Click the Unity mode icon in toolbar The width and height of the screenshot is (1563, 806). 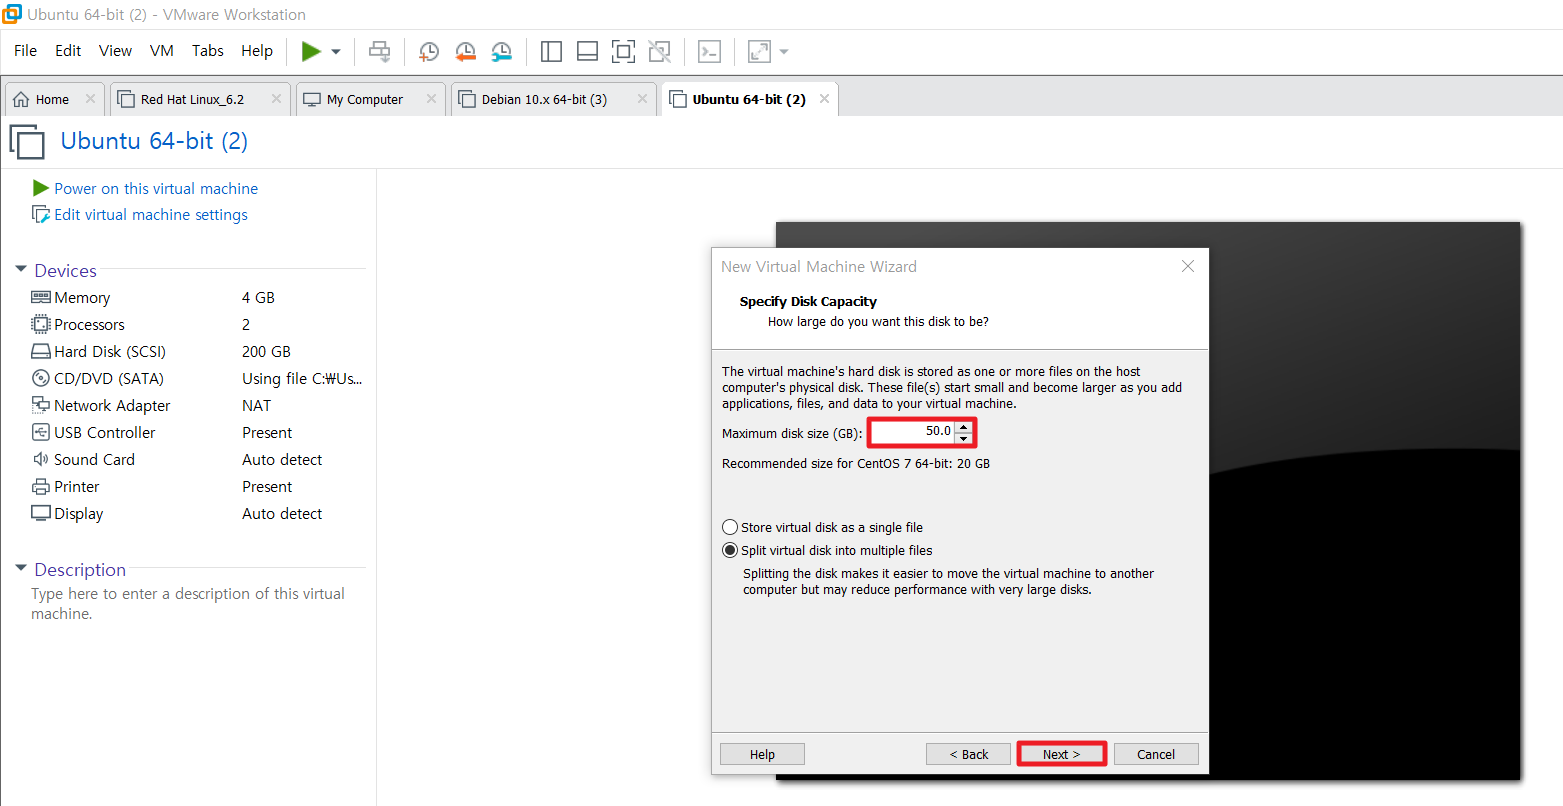click(660, 51)
